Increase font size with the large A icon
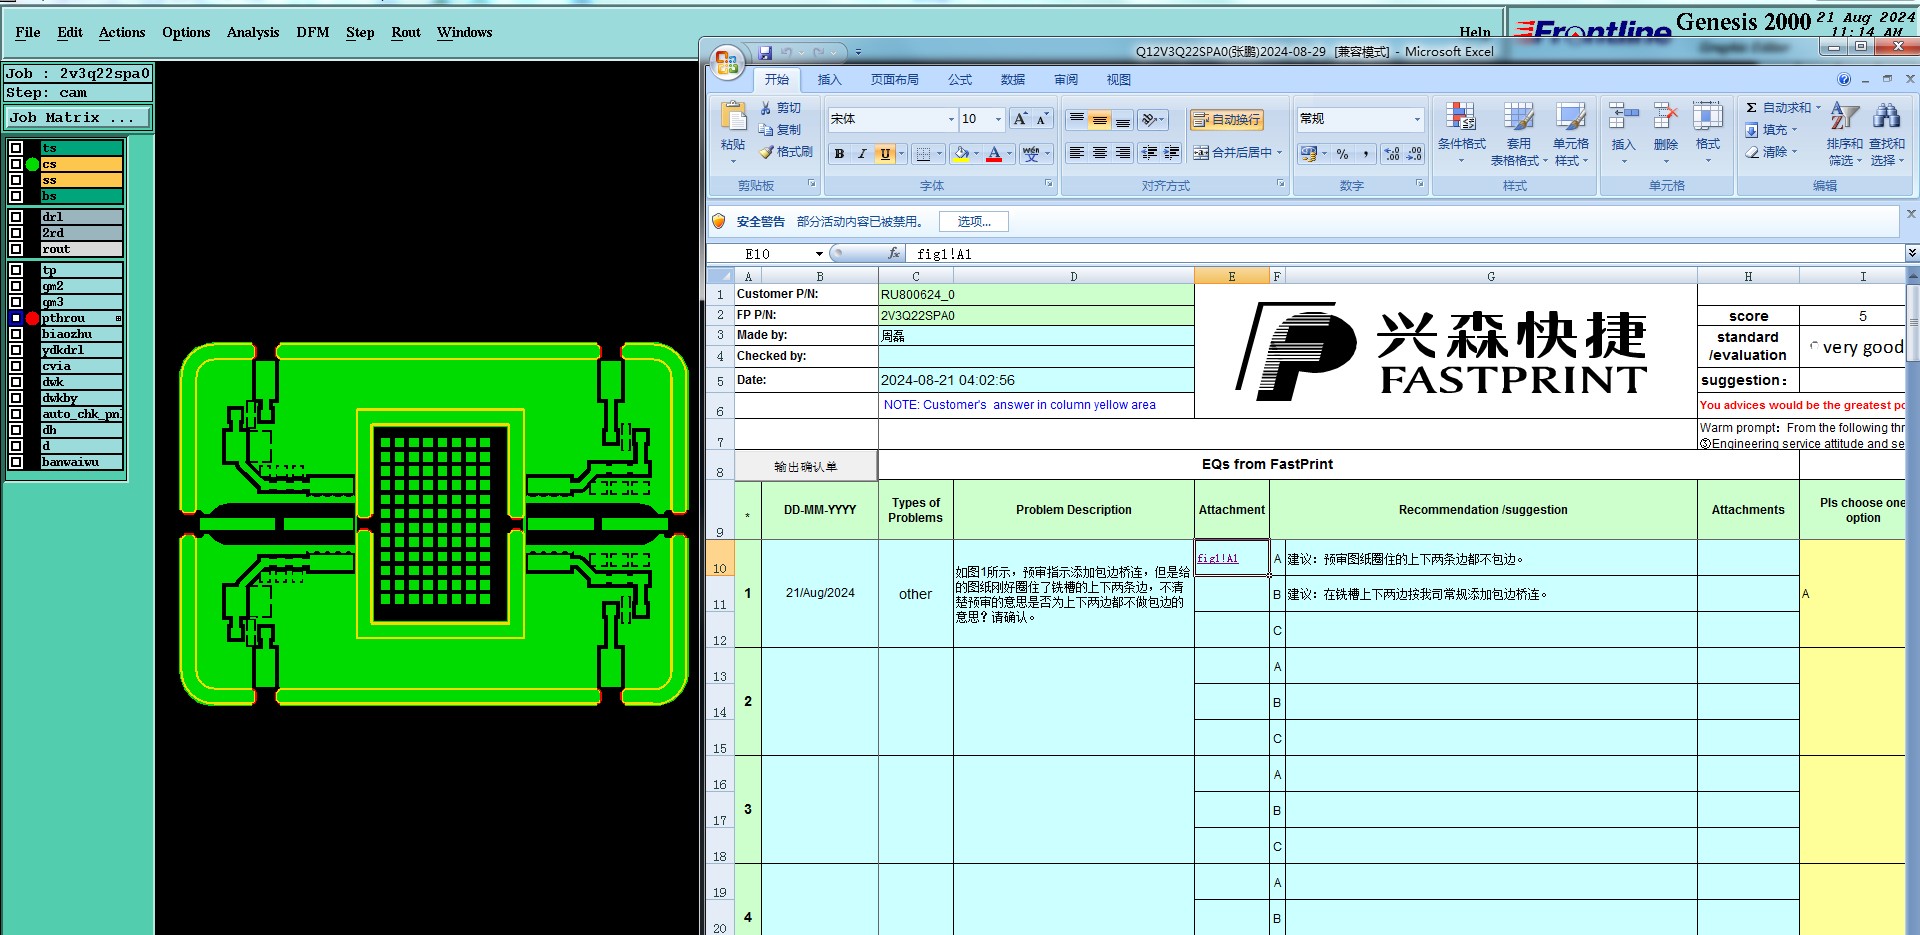Screen dimensions: 1920x935 (x=1020, y=119)
